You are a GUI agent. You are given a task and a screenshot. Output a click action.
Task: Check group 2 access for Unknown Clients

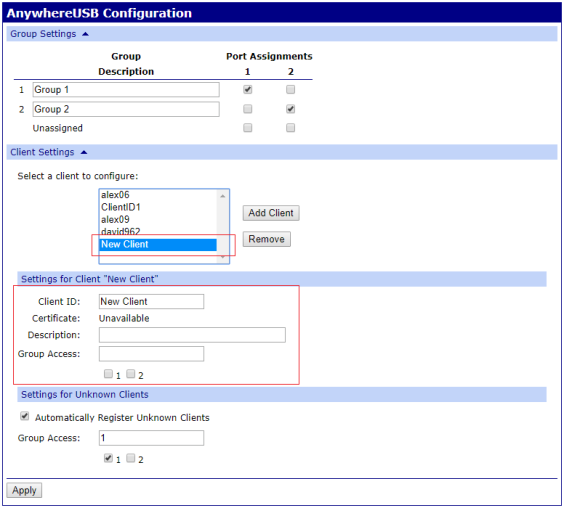pyautogui.click(x=131, y=458)
